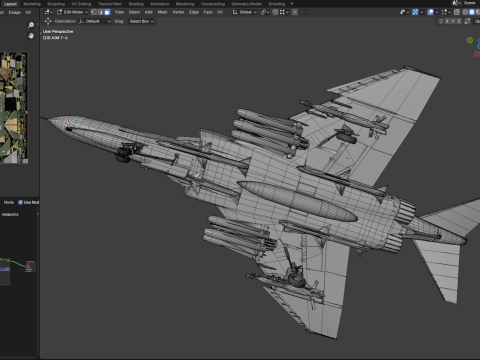Screen dimensions: 480x360
Task: Switch to the Geometry Nodes workspace tab
Action: (246, 4)
